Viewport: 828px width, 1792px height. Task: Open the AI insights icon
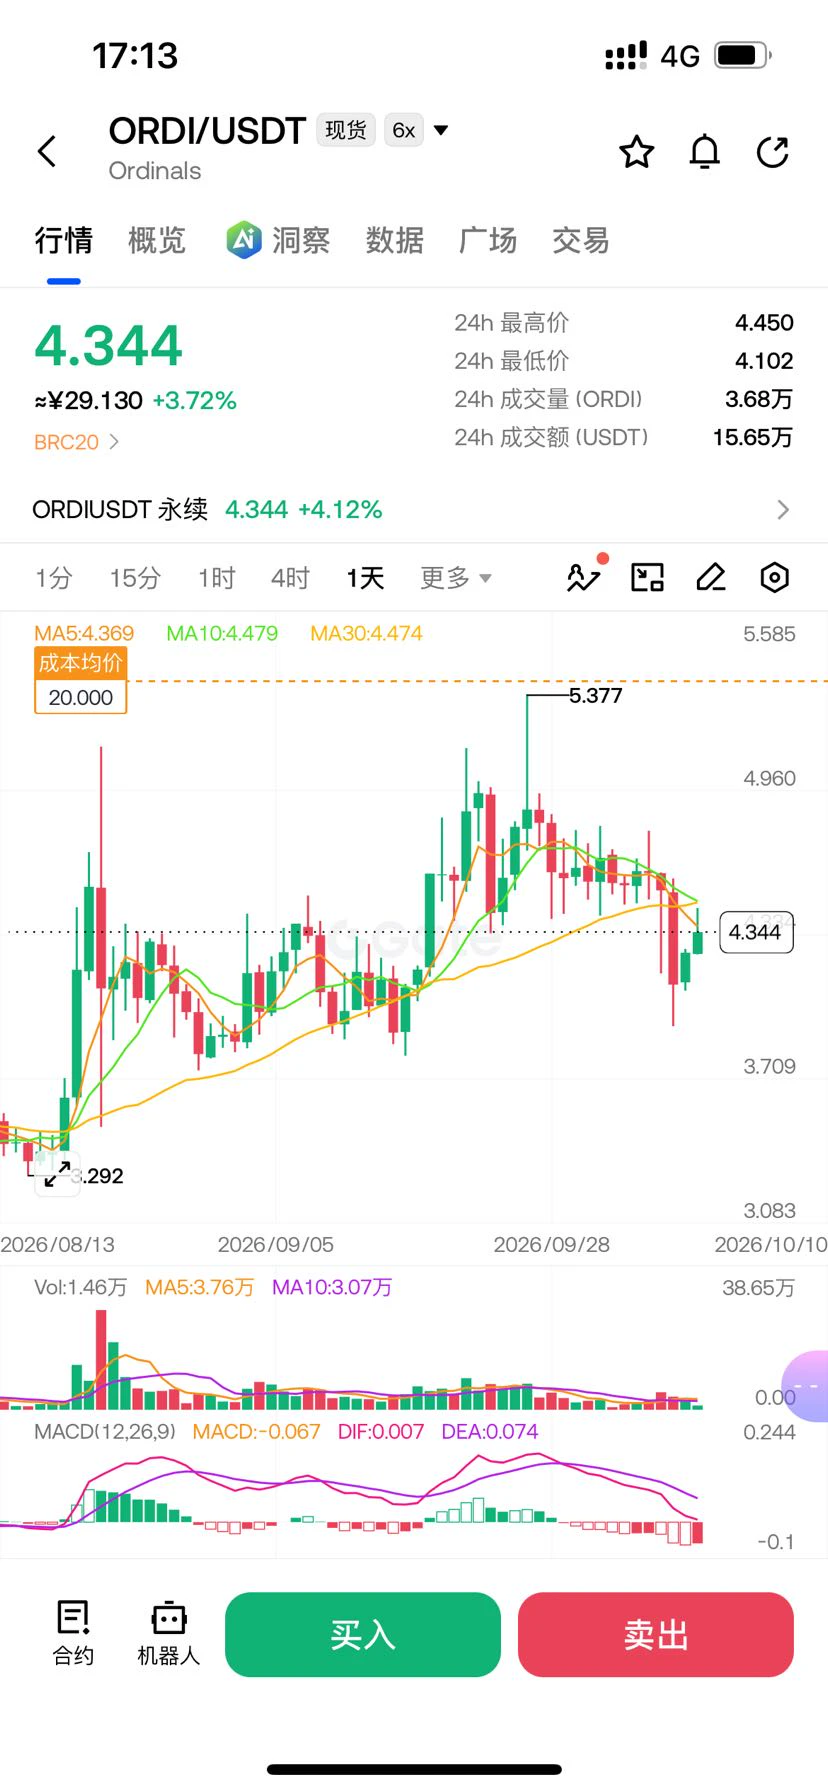point(243,240)
